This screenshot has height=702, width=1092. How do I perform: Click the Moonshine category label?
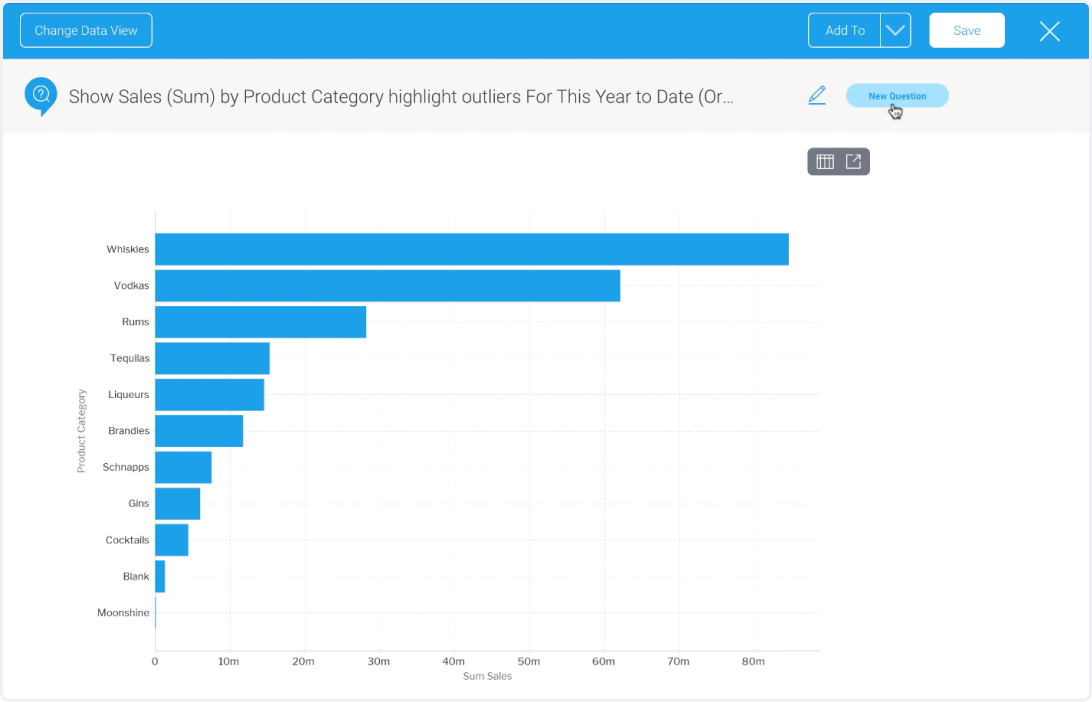[x=123, y=612]
